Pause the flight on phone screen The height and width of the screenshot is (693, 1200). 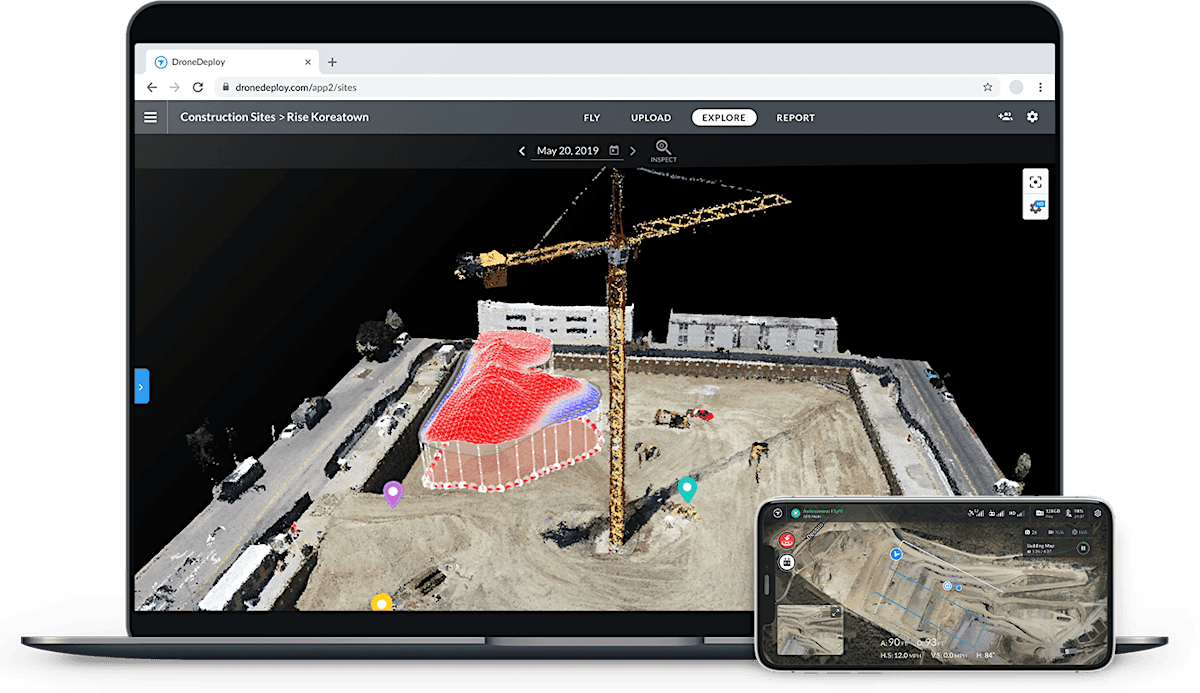pyautogui.click(x=1082, y=548)
